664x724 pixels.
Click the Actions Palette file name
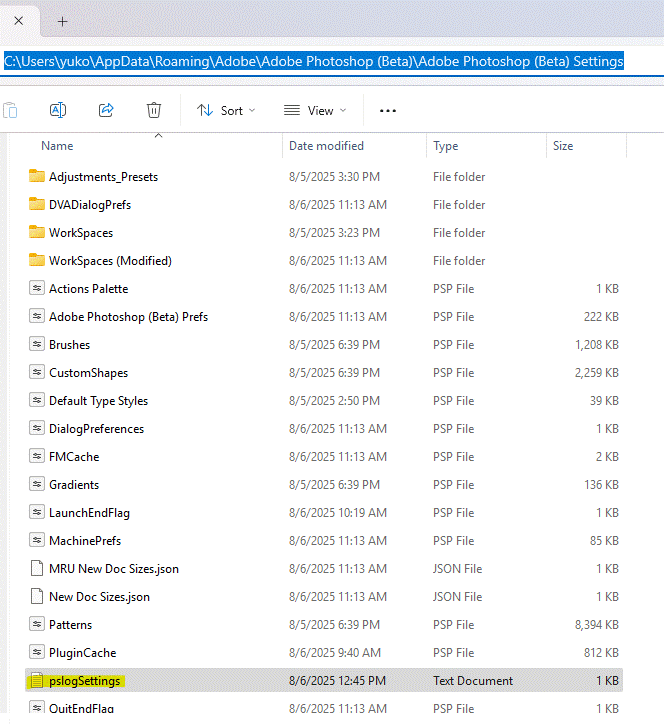click(89, 289)
